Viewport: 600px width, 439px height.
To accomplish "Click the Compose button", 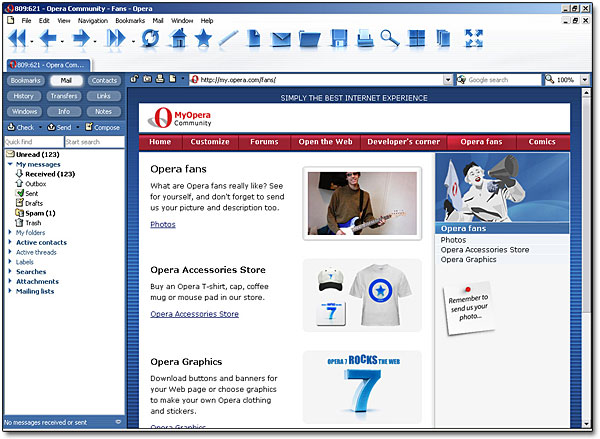I will 102,127.
